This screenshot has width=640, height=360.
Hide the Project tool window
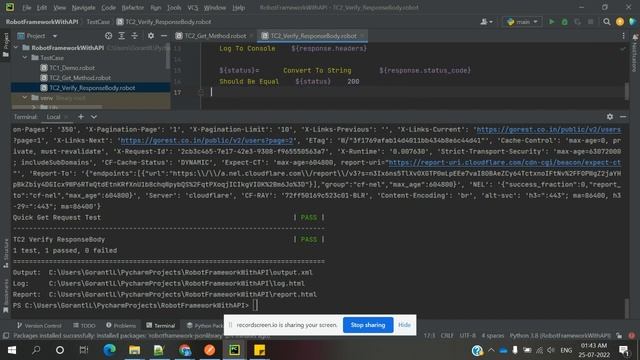[164, 36]
